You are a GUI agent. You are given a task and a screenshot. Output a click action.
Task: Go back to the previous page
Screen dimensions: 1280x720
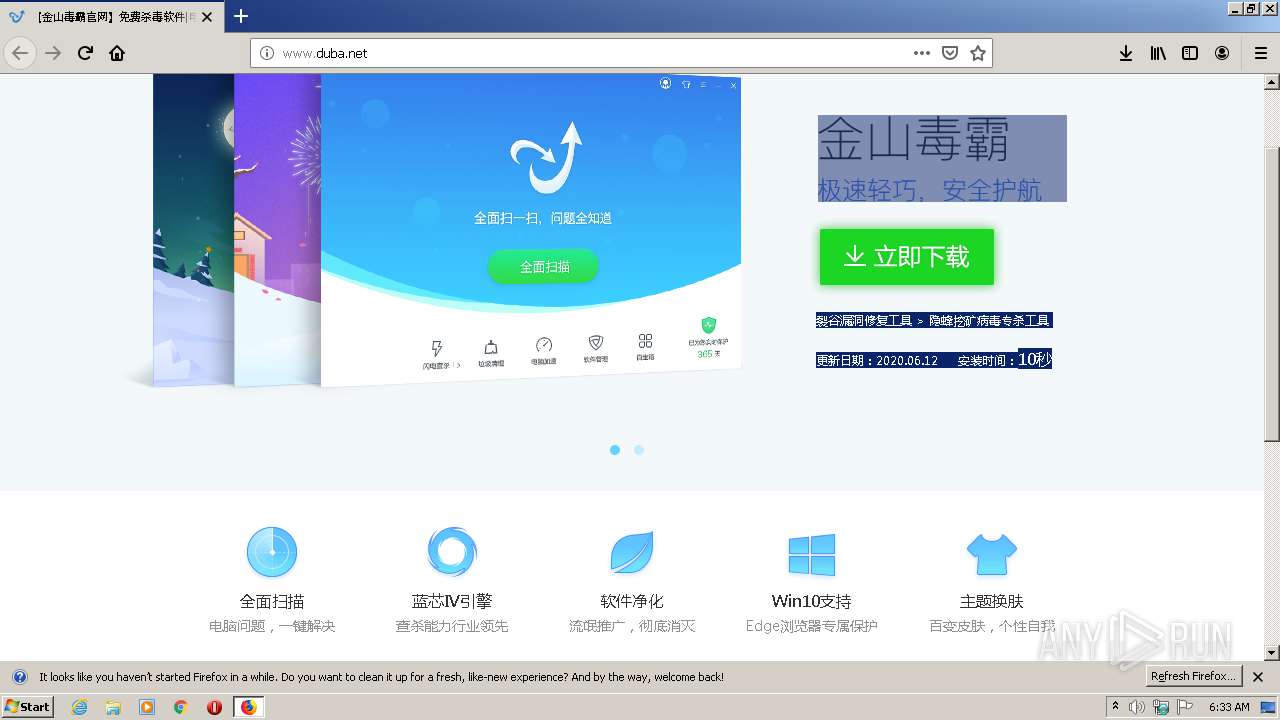pos(20,53)
